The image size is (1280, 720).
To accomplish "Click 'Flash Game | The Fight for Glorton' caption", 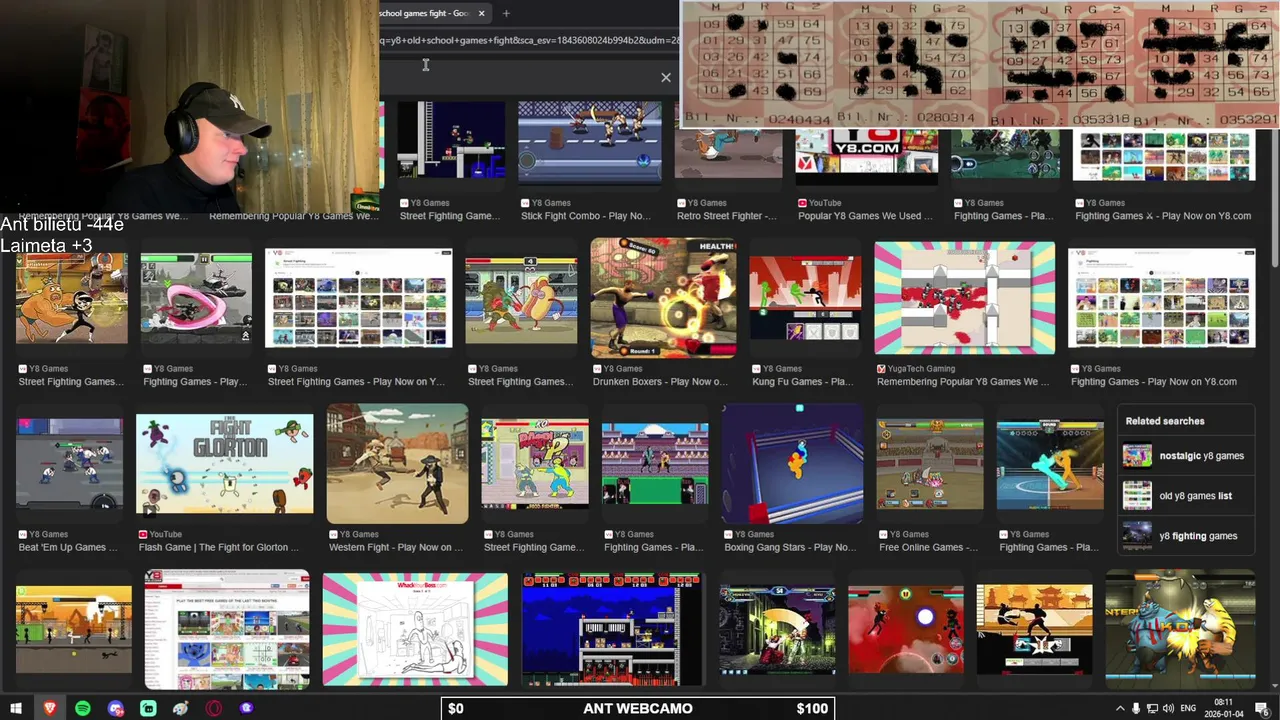I will tap(219, 548).
